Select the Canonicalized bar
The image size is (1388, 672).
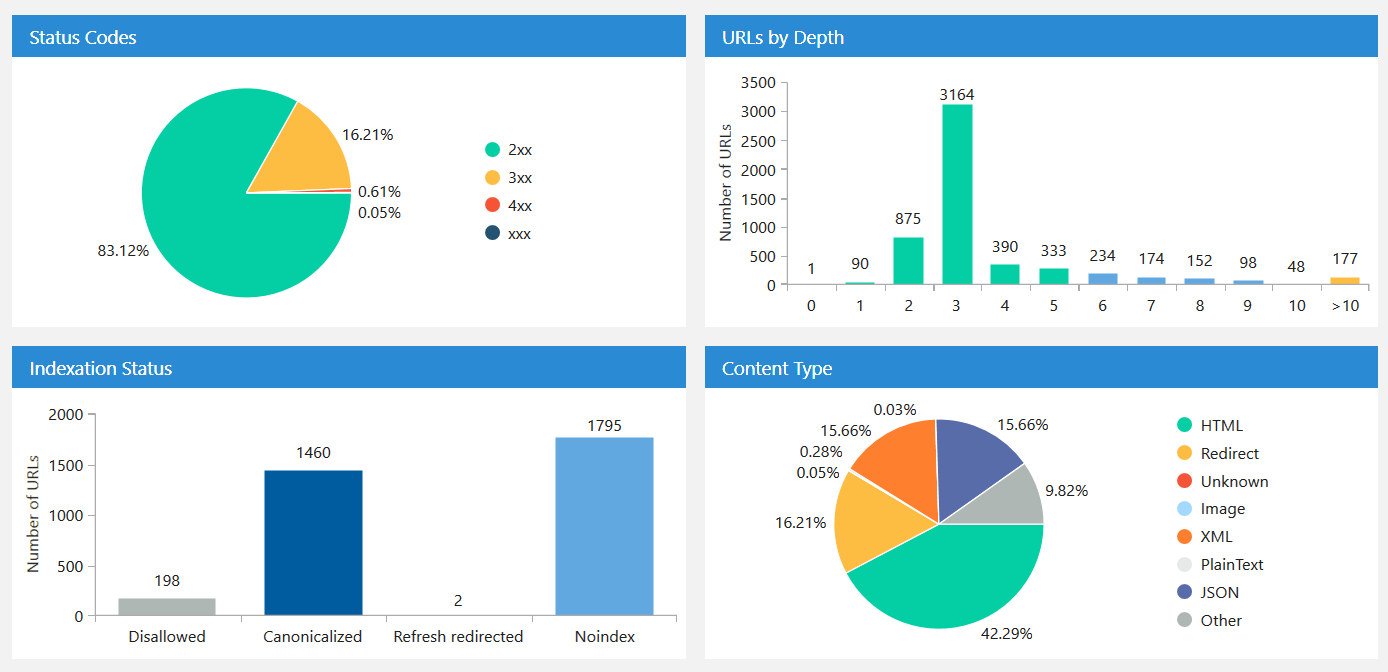(313, 542)
